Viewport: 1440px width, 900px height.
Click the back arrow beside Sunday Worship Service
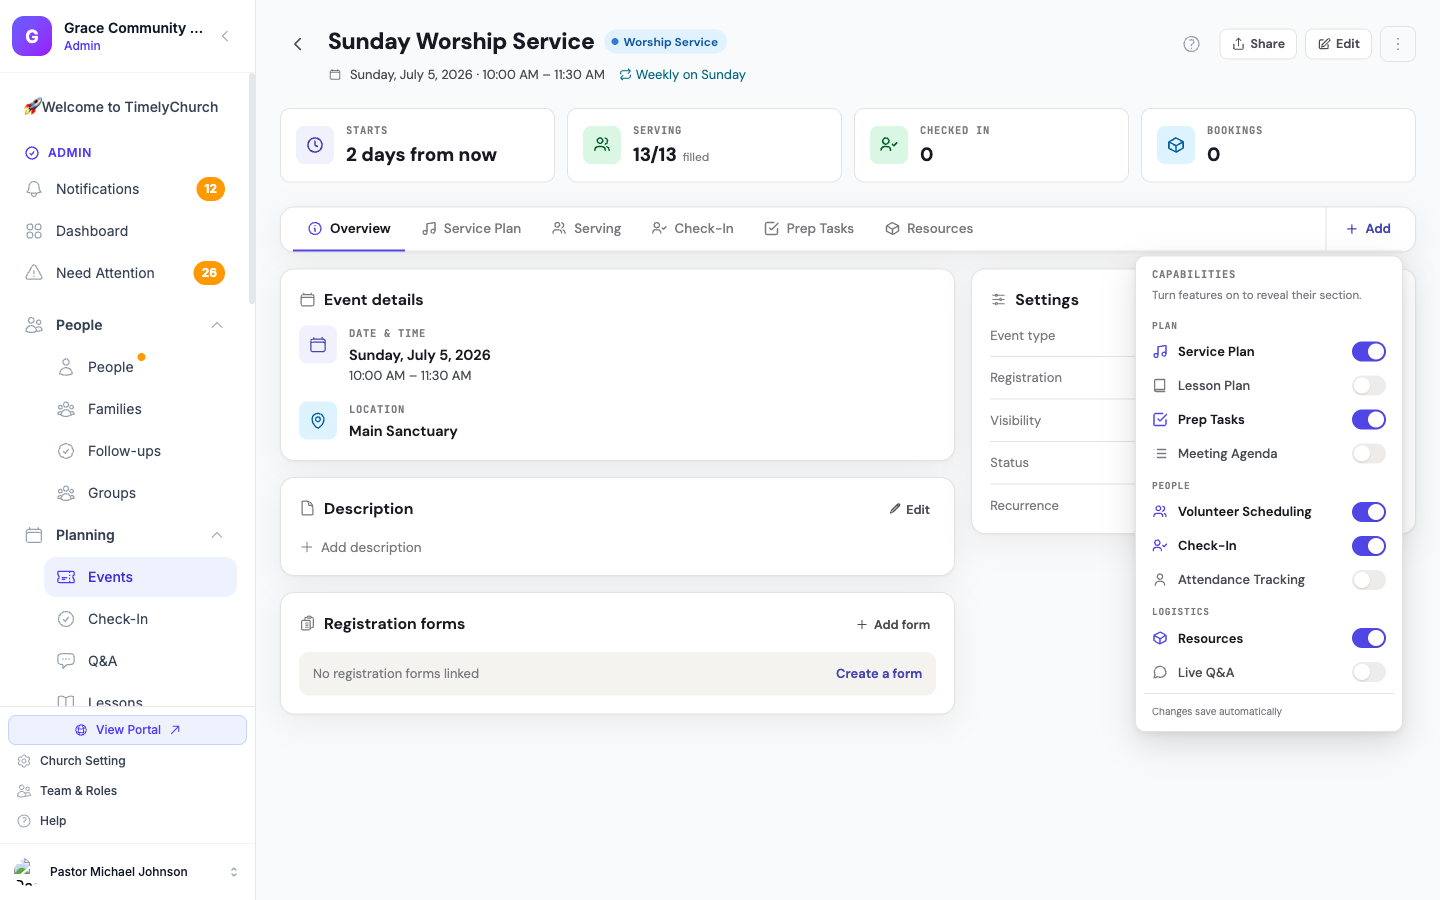coord(297,44)
